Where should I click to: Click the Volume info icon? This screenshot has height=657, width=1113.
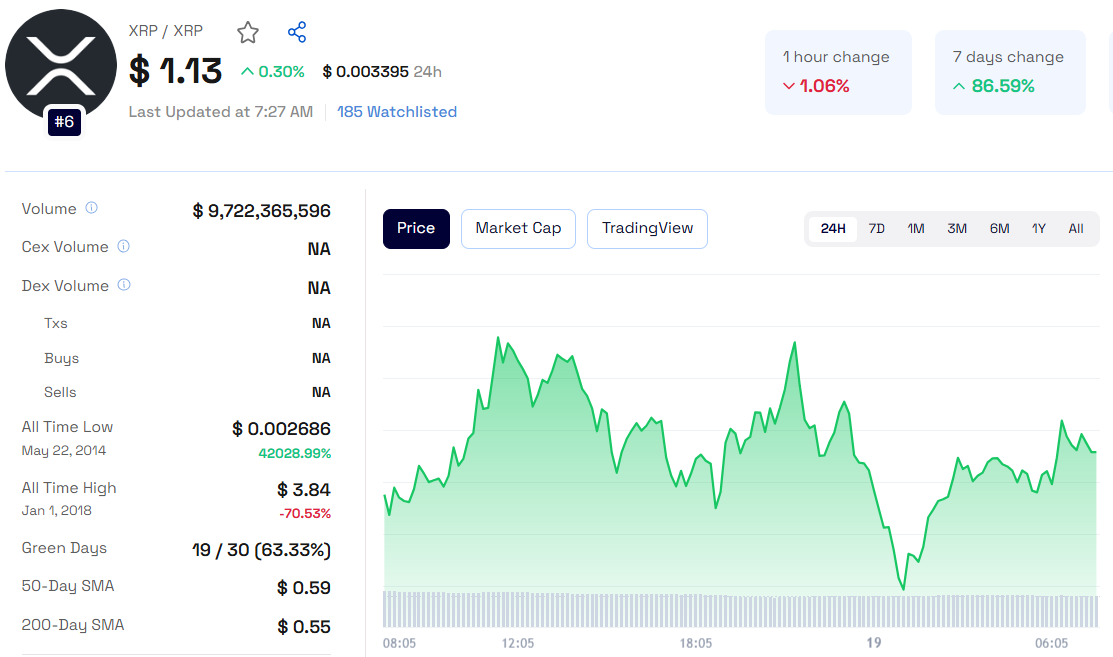click(92, 208)
